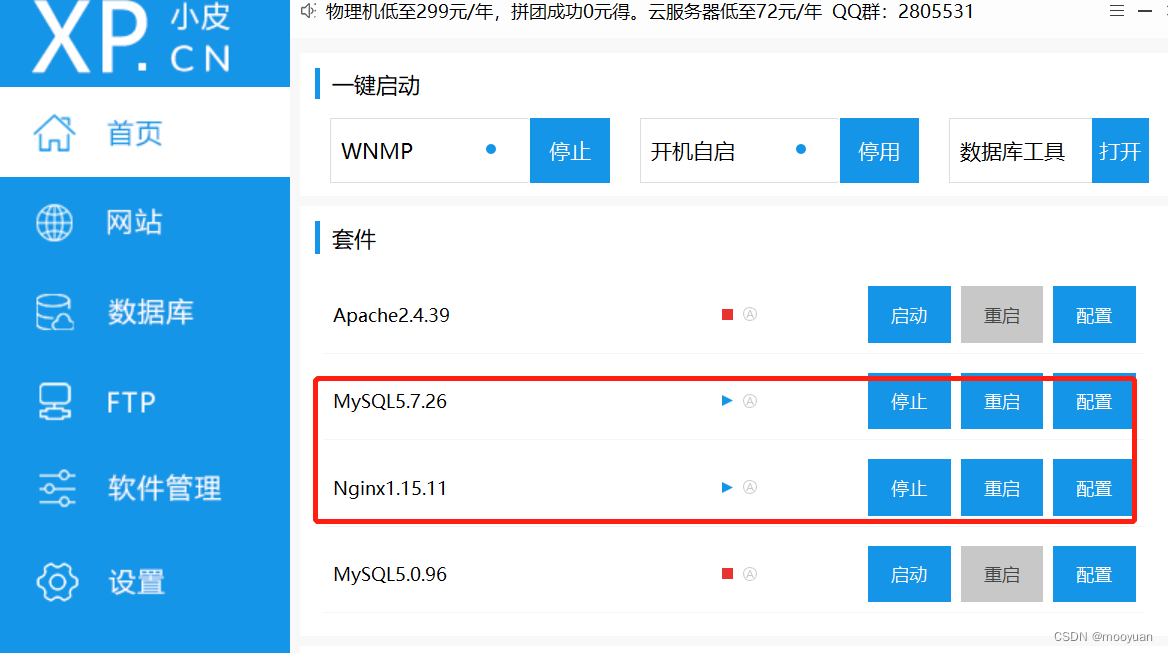Click the MySQL5.7.26 row label
Viewport: 1168px width, 653px height.
[390, 402]
